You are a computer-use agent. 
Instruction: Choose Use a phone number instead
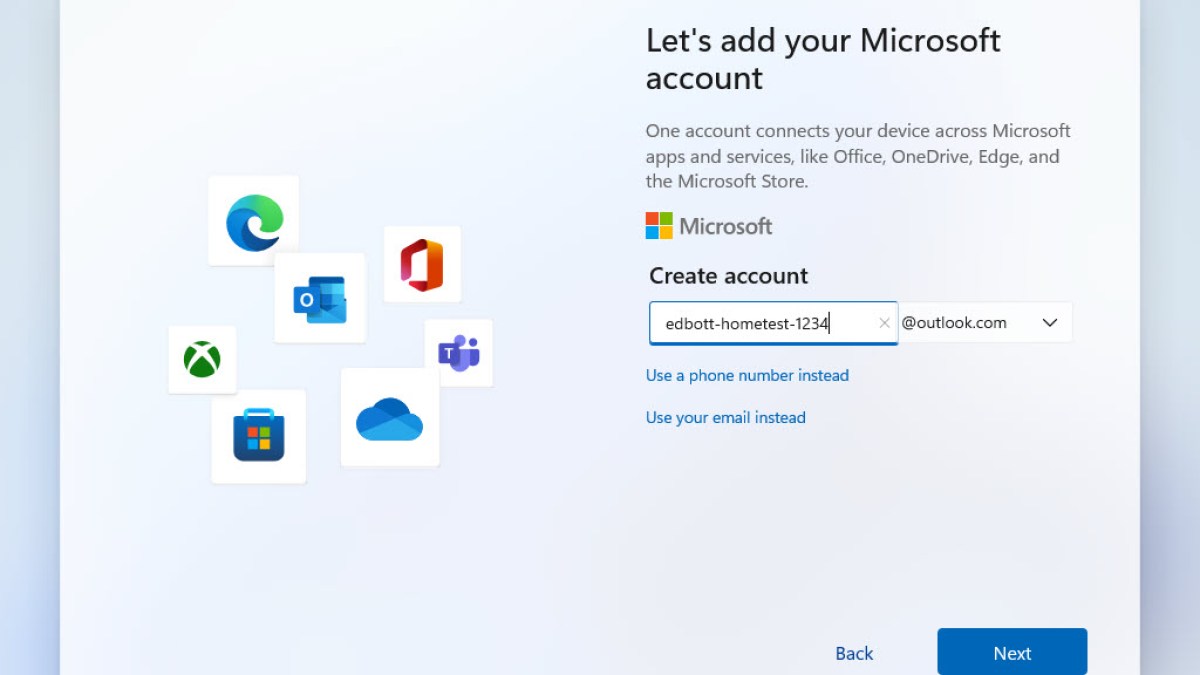[747, 375]
